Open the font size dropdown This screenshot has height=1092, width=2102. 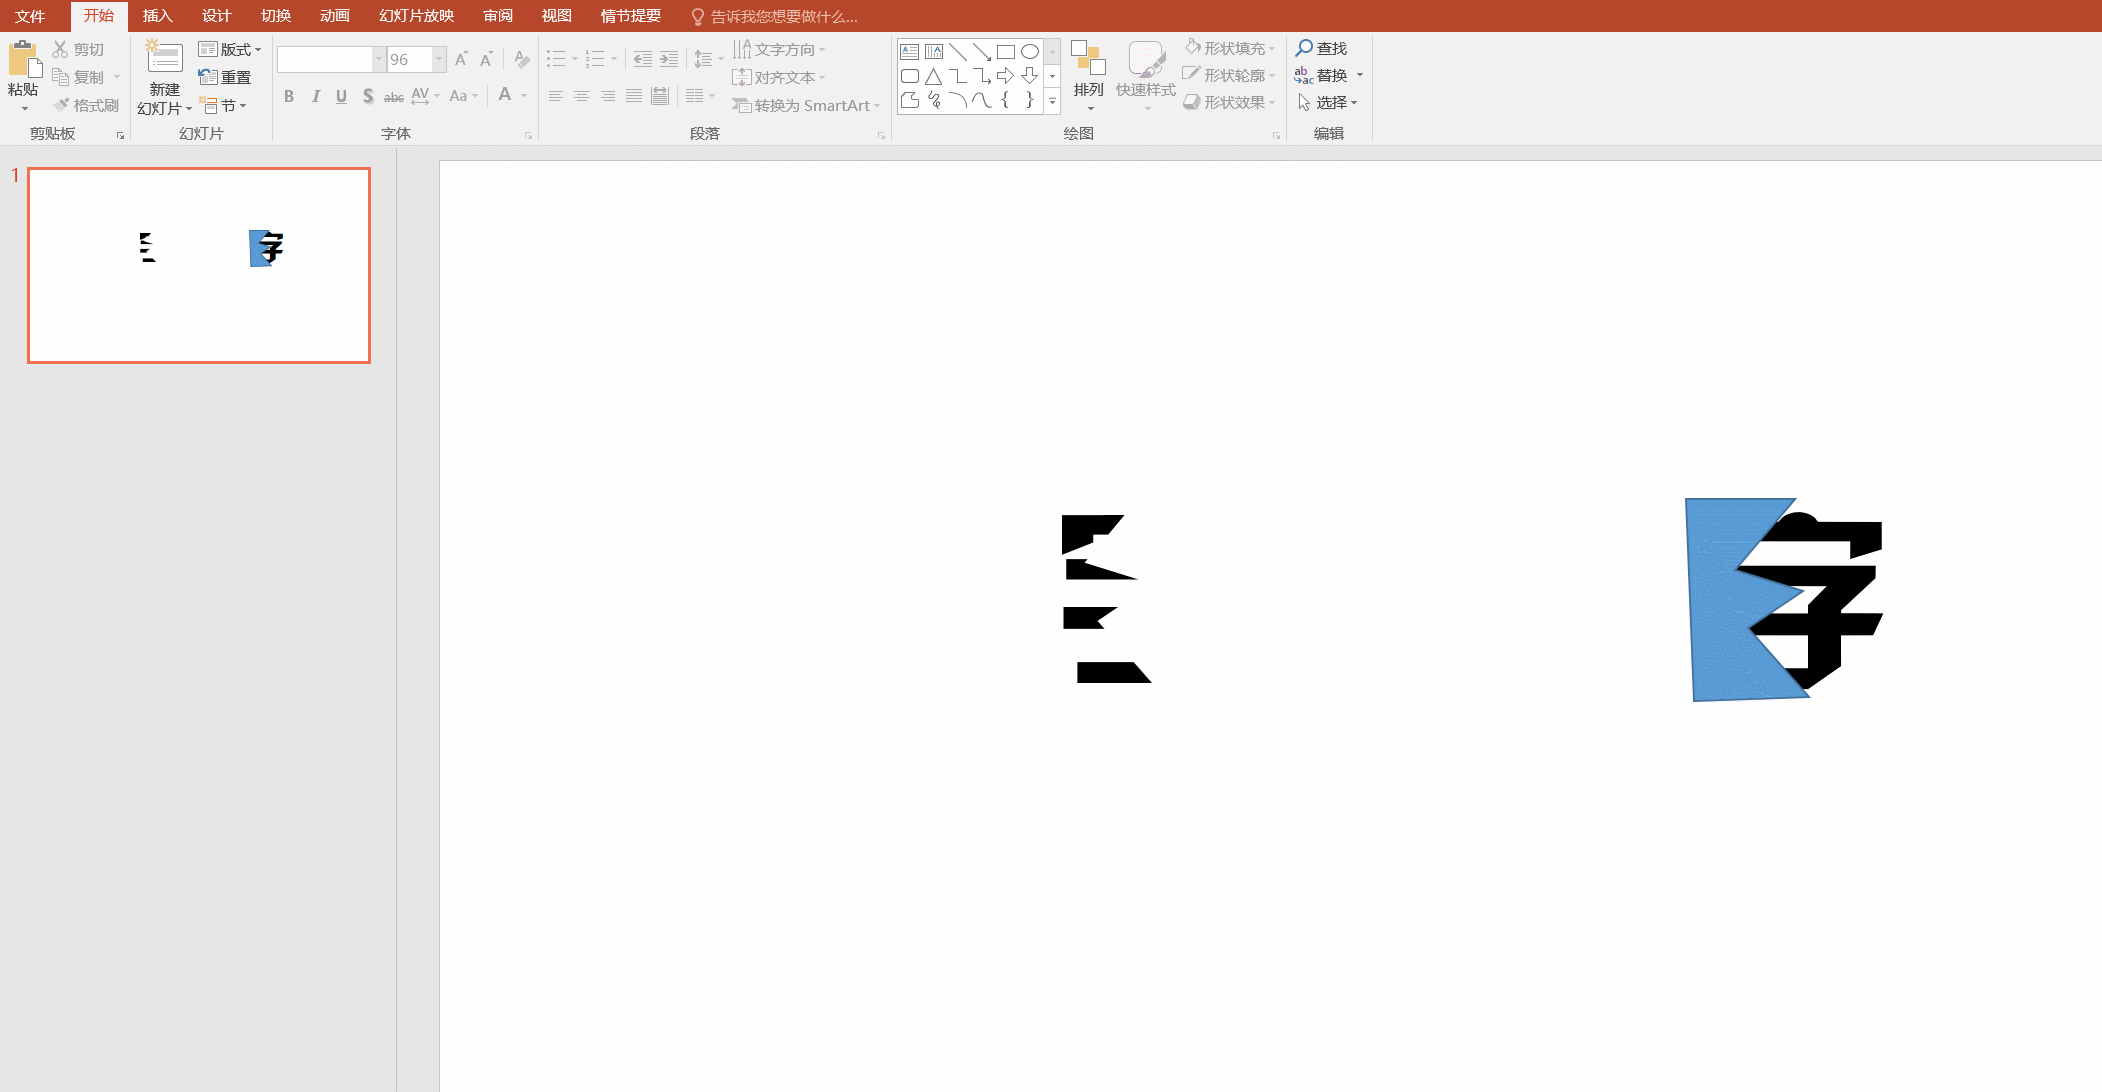click(x=439, y=60)
